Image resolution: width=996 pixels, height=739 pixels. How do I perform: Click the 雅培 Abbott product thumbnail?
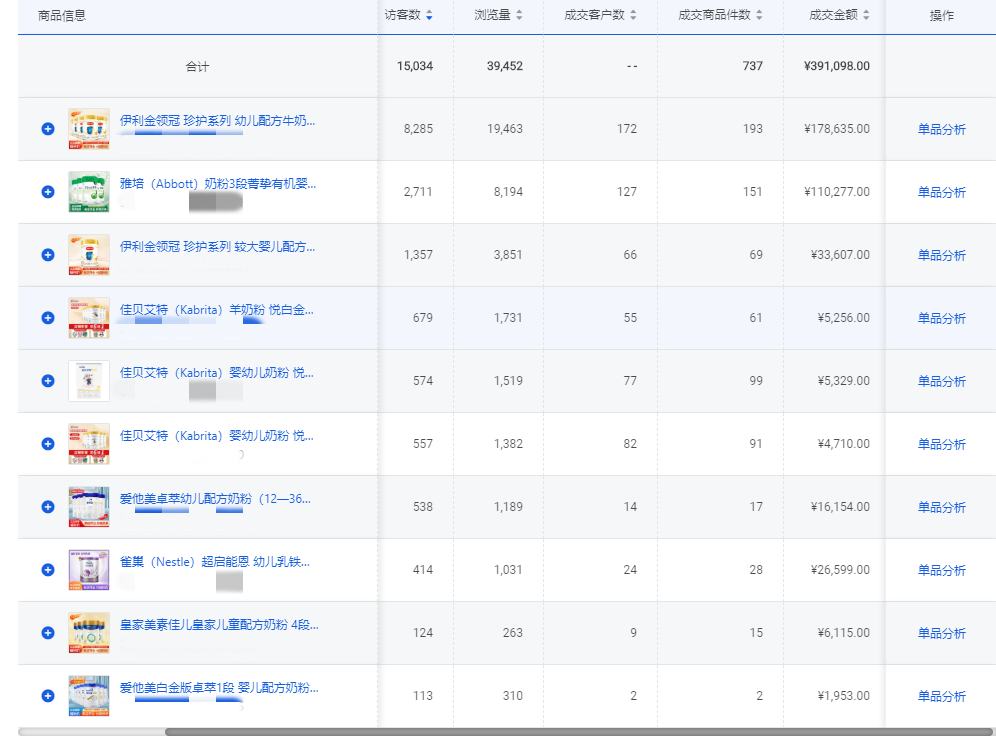coord(89,192)
